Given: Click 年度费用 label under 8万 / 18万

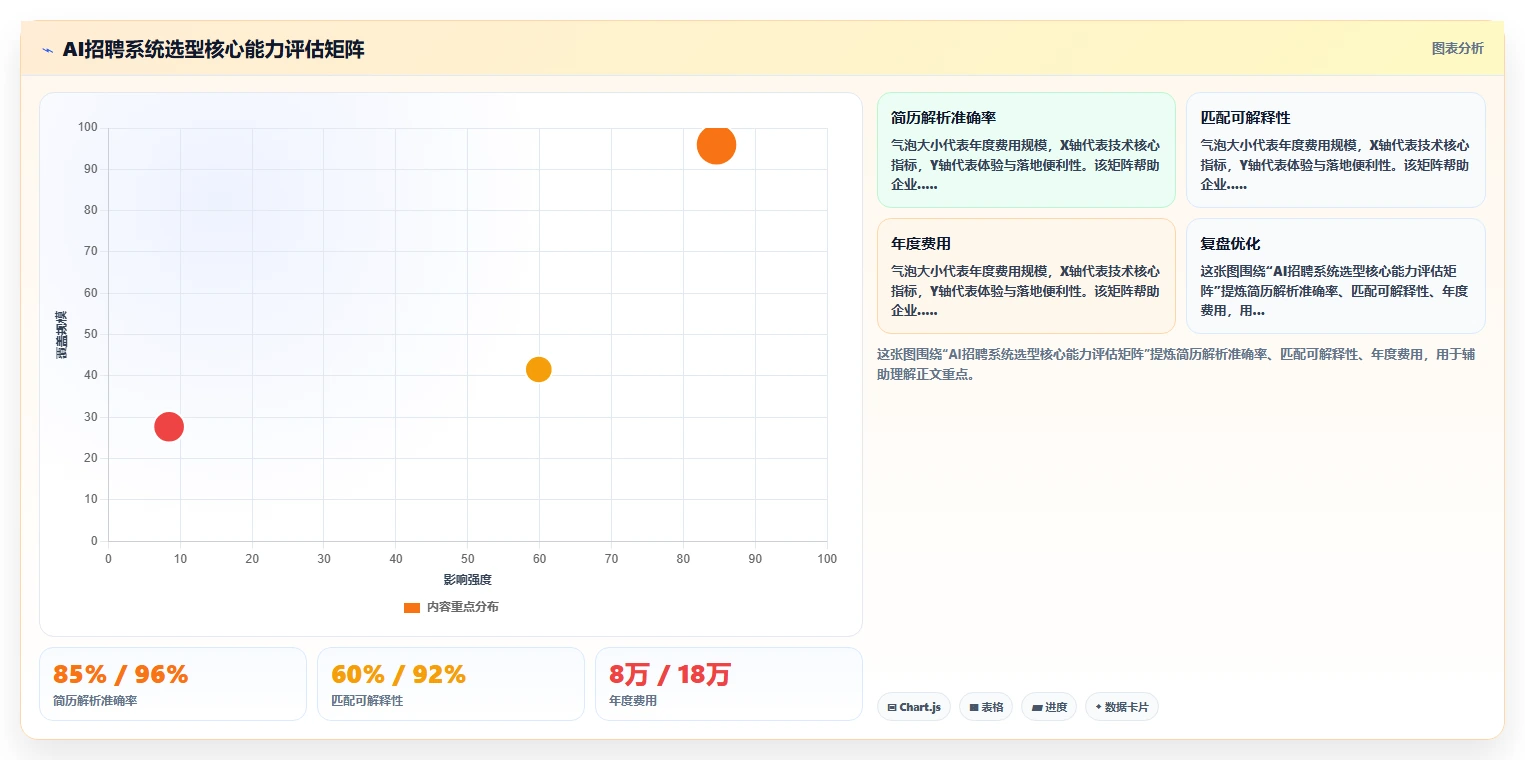Looking at the screenshot, I should click(633, 701).
